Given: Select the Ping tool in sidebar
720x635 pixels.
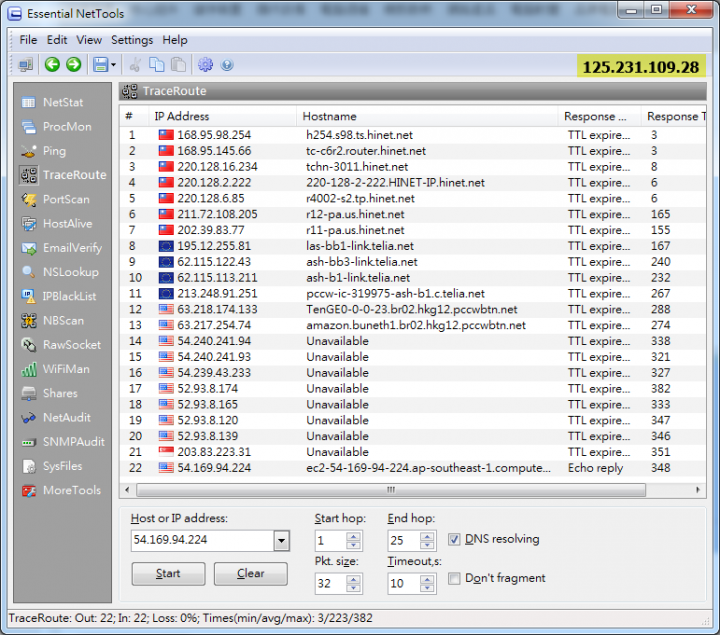Looking at the screenshot, I should coord(44,151).
